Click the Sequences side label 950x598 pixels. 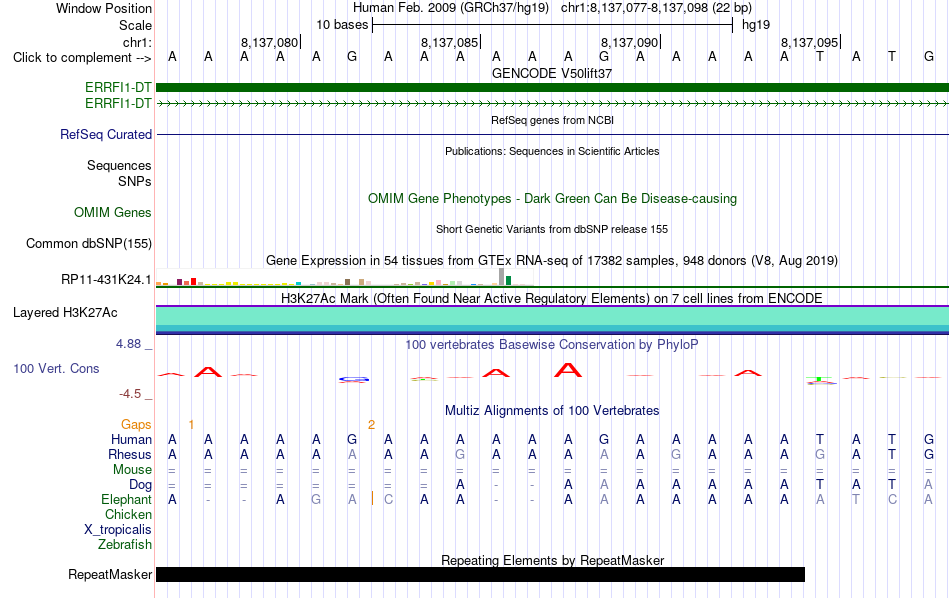pos(119,165)
